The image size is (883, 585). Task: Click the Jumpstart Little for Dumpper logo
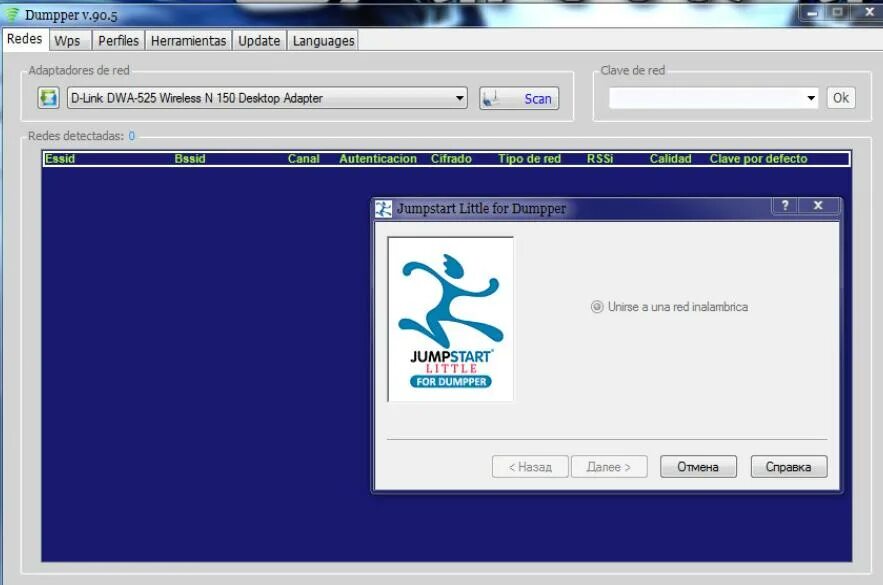pyautogui.click(x=451, y=319)
